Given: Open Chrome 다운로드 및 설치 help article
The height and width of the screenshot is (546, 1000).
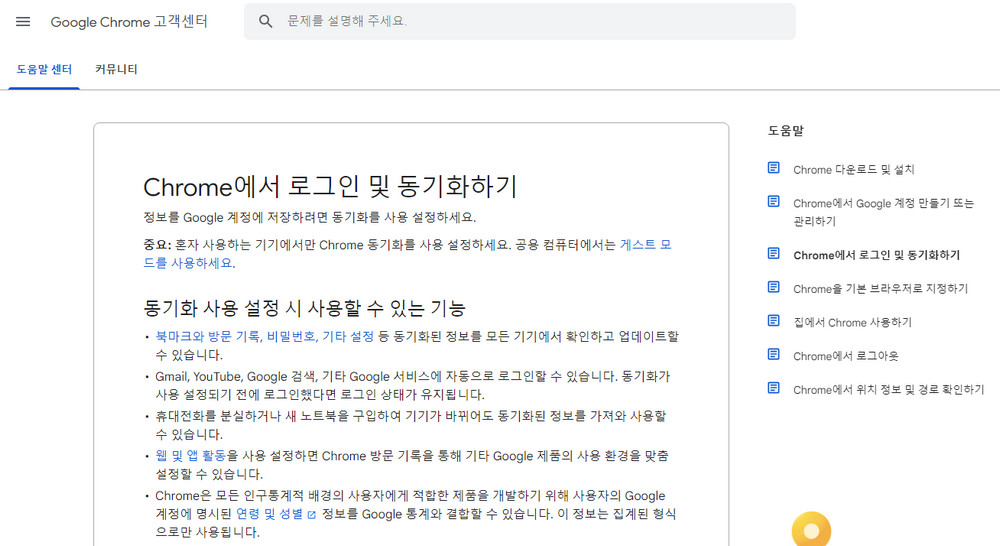Looking at the screenshot, I should coord(853,170).
